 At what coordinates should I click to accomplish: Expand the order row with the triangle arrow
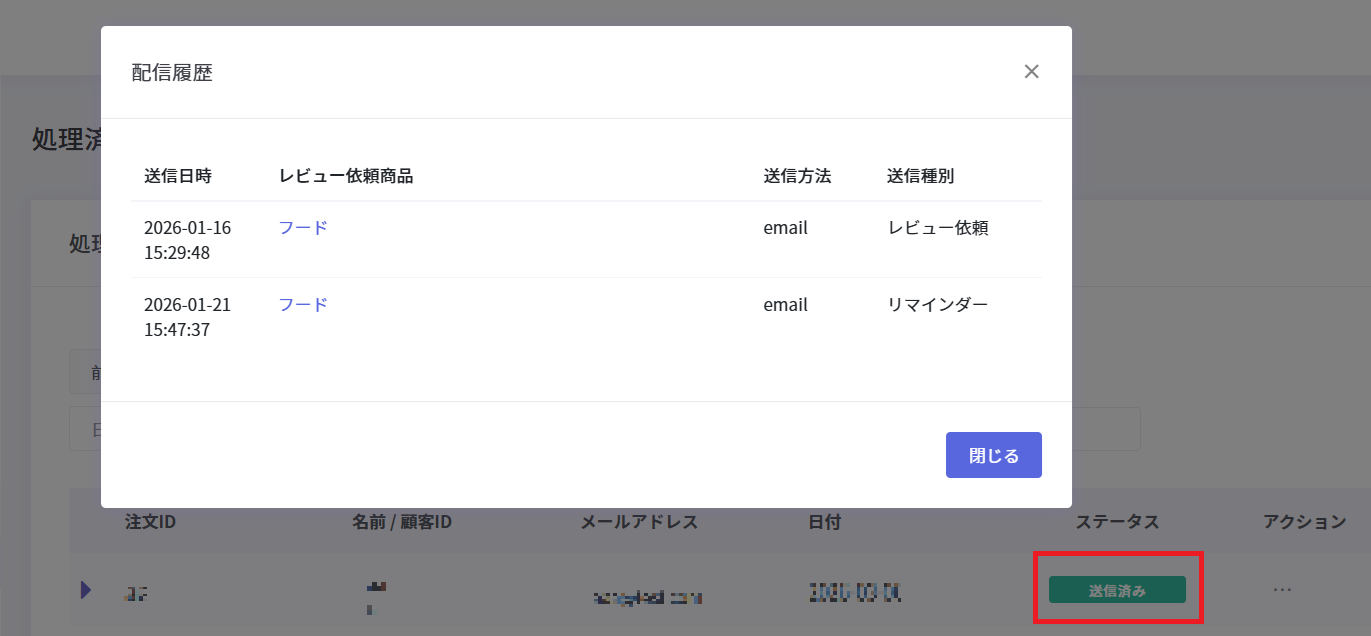(86, 590)
